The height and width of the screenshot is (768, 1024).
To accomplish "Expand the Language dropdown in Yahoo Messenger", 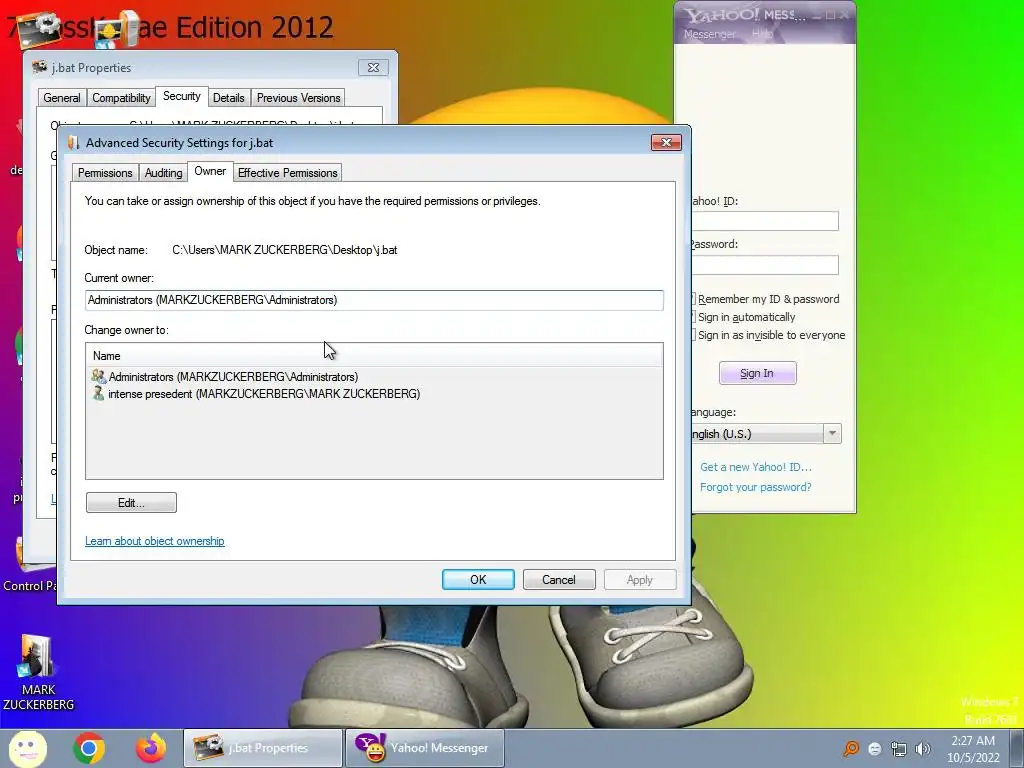I will tap(832, 434).
